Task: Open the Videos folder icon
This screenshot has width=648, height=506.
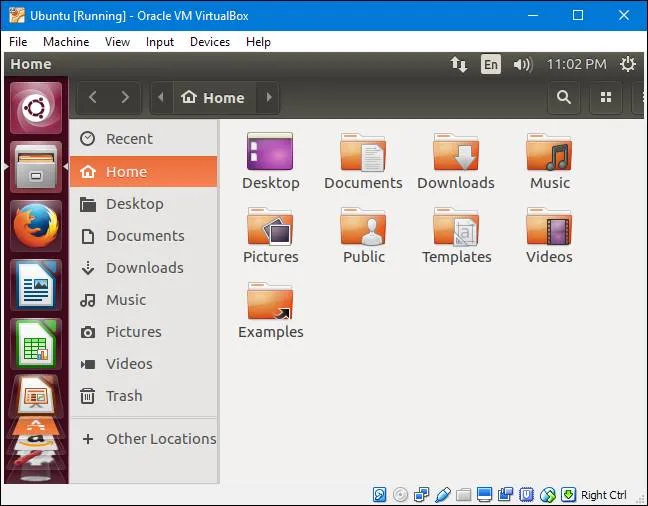Action: [549, 228]
